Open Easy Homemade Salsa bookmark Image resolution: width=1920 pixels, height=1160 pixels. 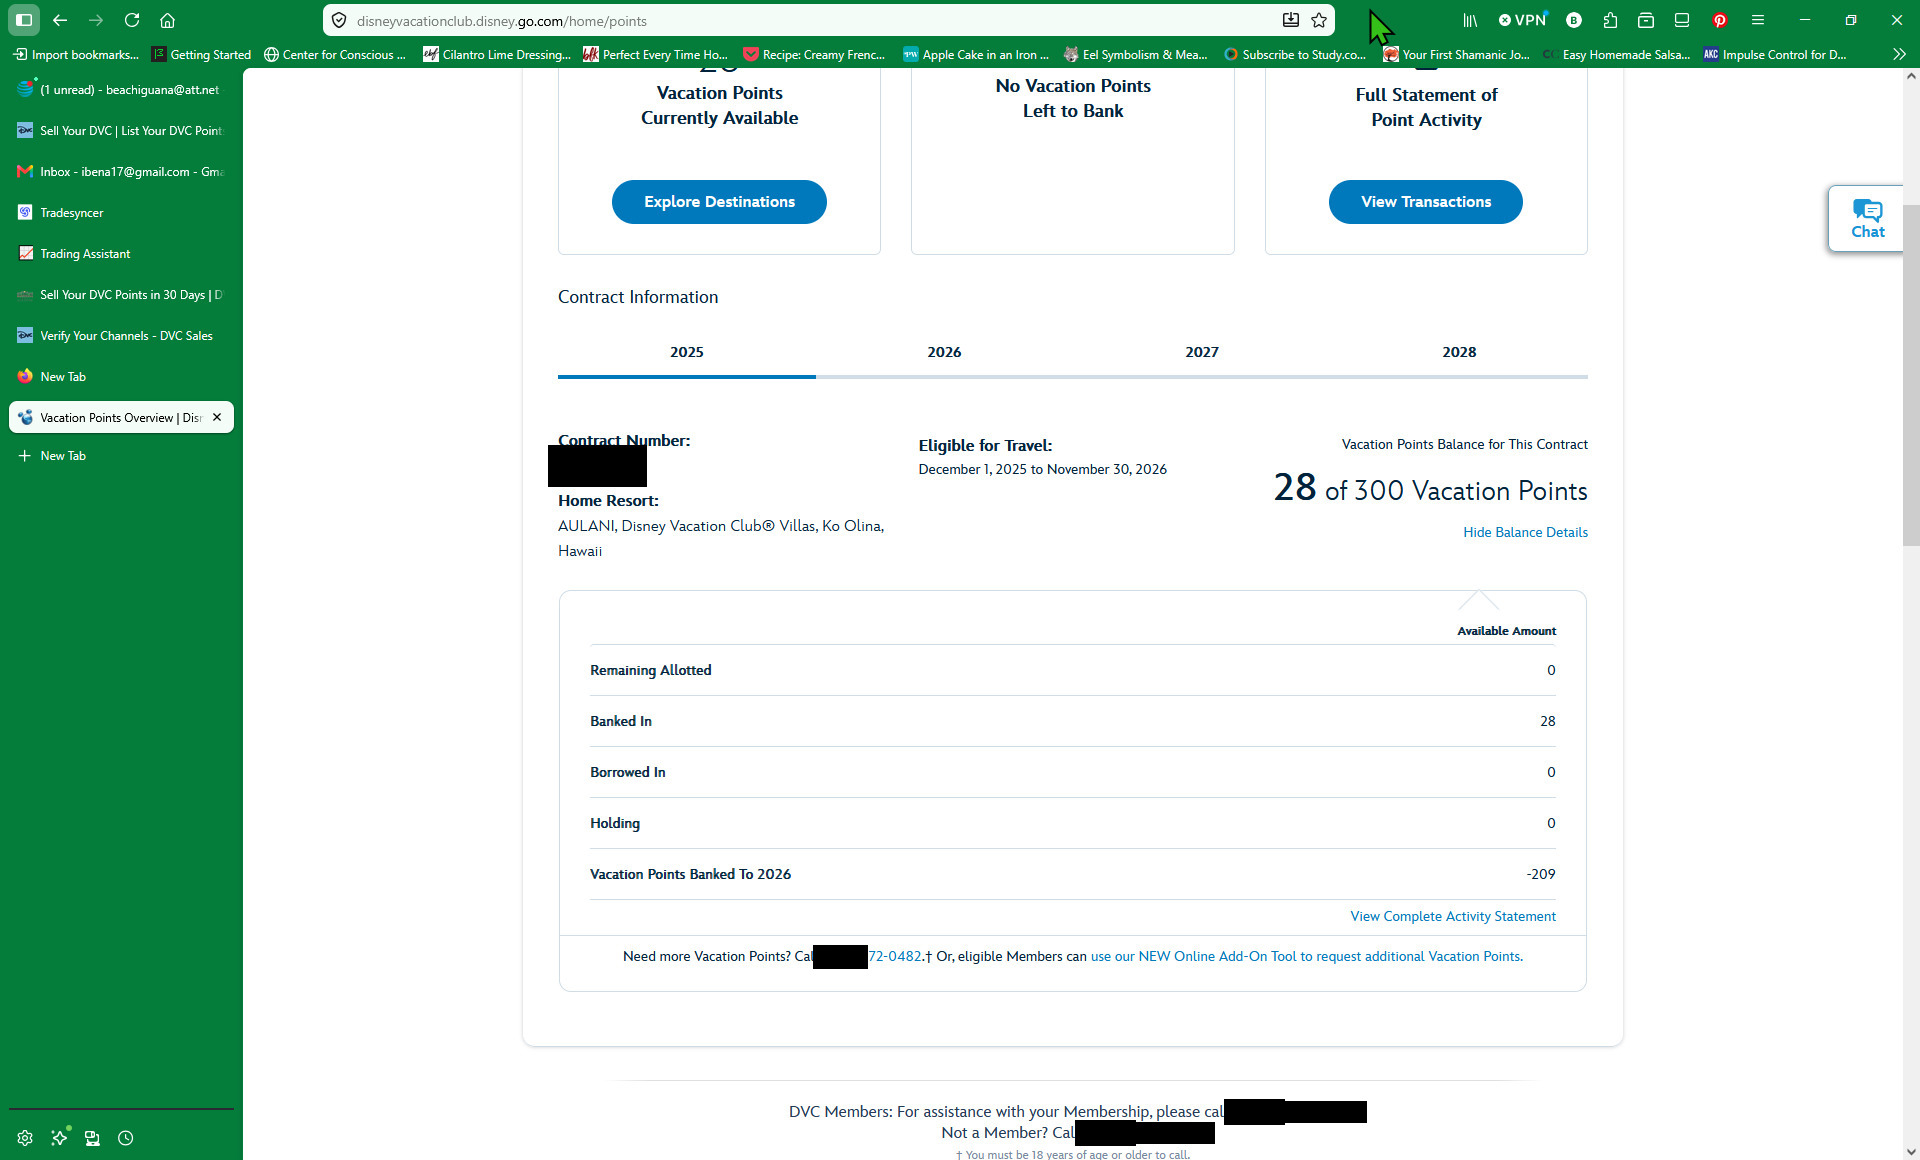(1617, 54)
